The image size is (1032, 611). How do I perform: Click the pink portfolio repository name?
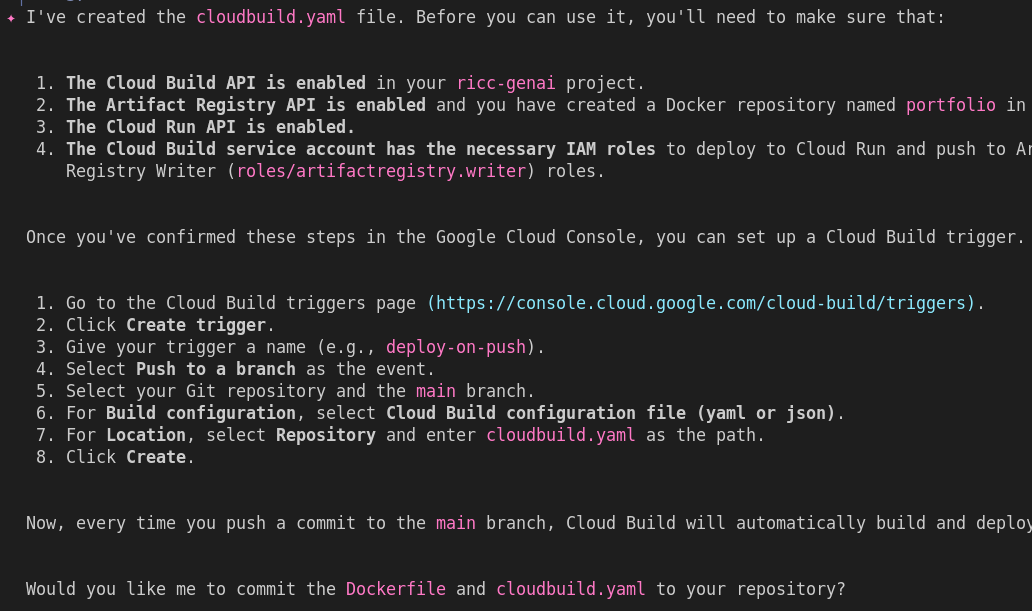[x=950, y=105]
